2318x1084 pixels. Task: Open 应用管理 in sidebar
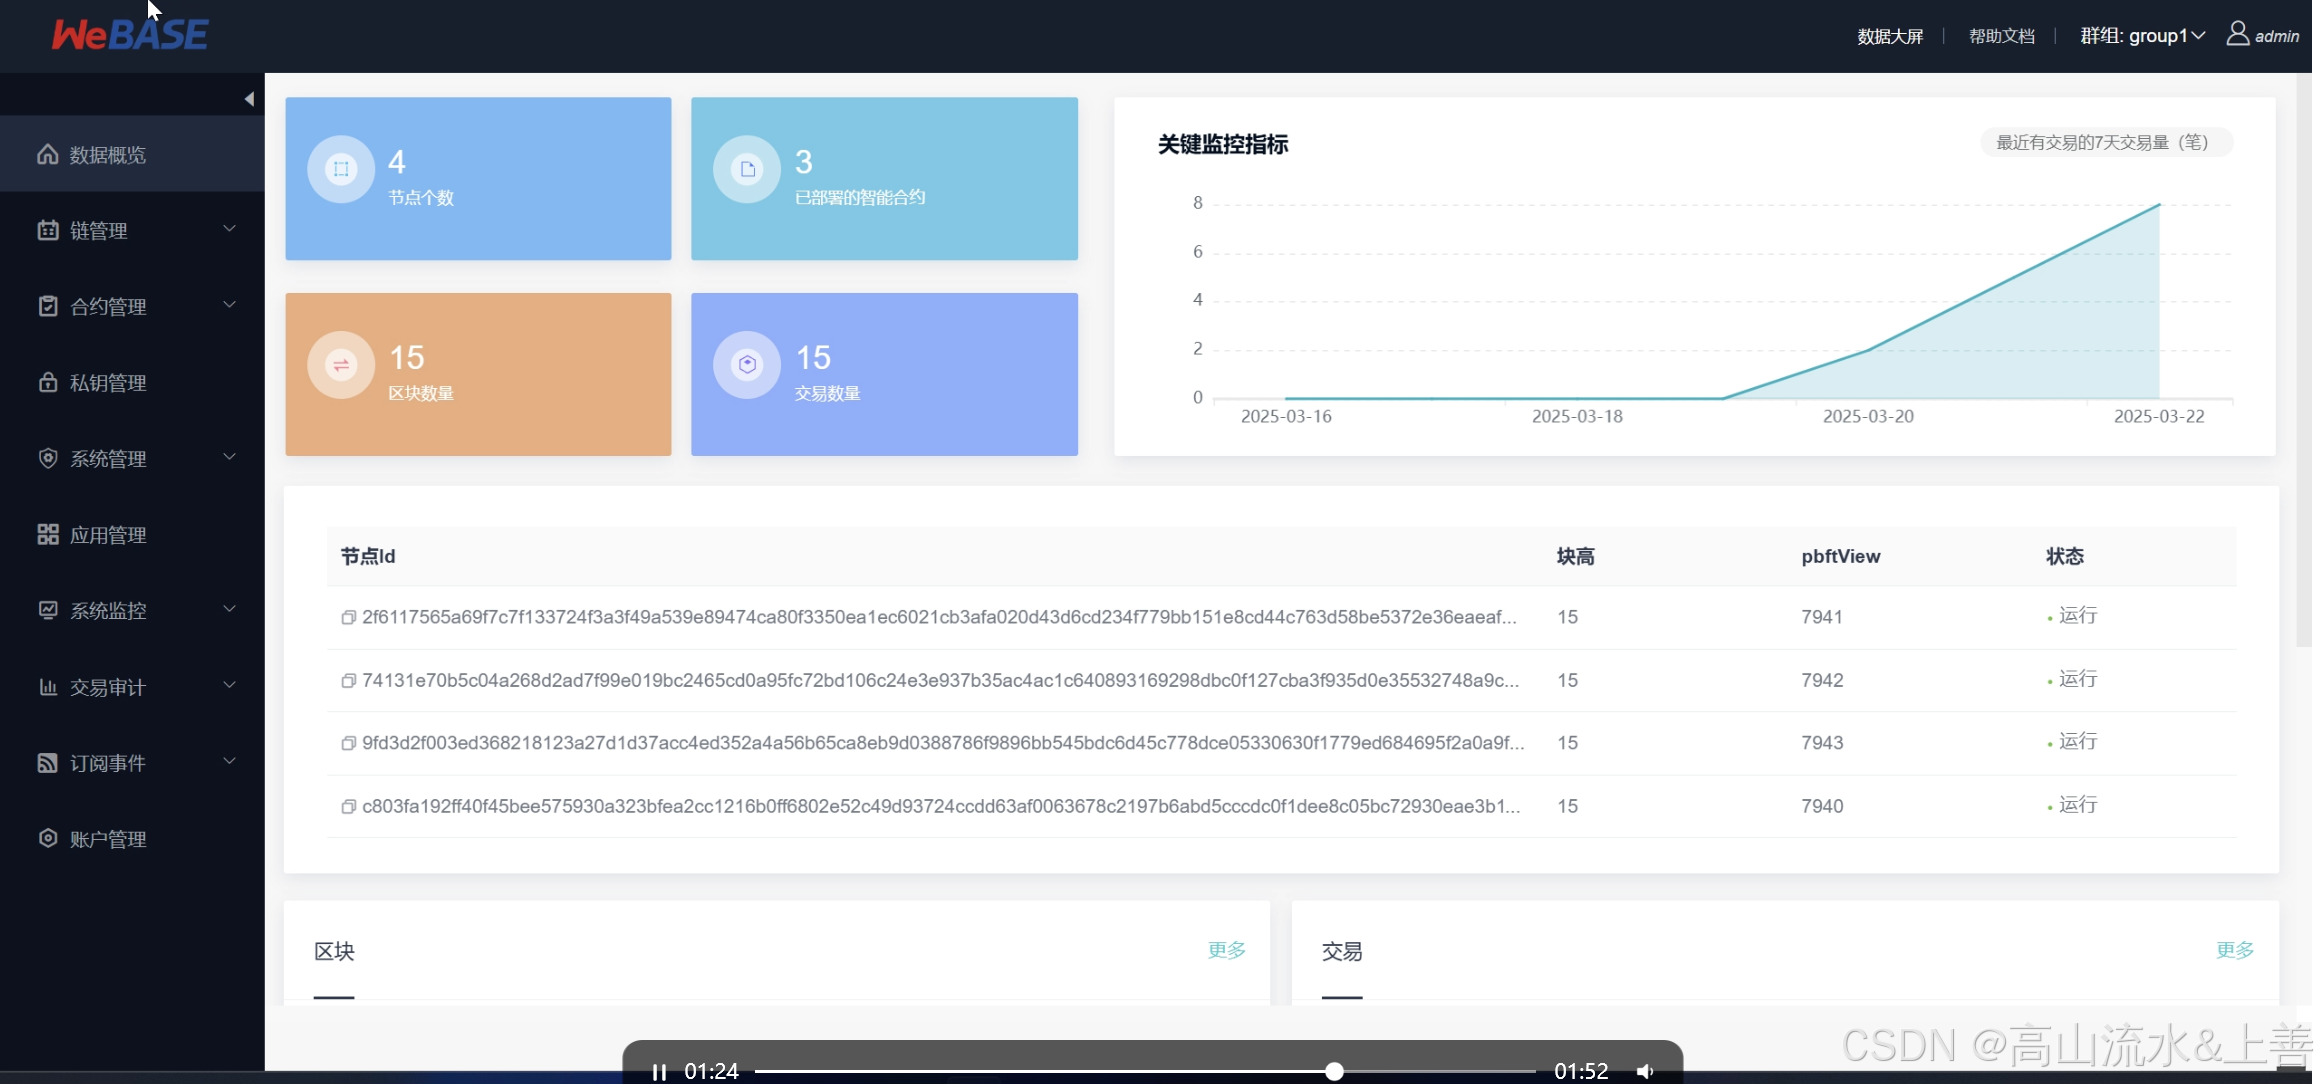coord(108,535)
